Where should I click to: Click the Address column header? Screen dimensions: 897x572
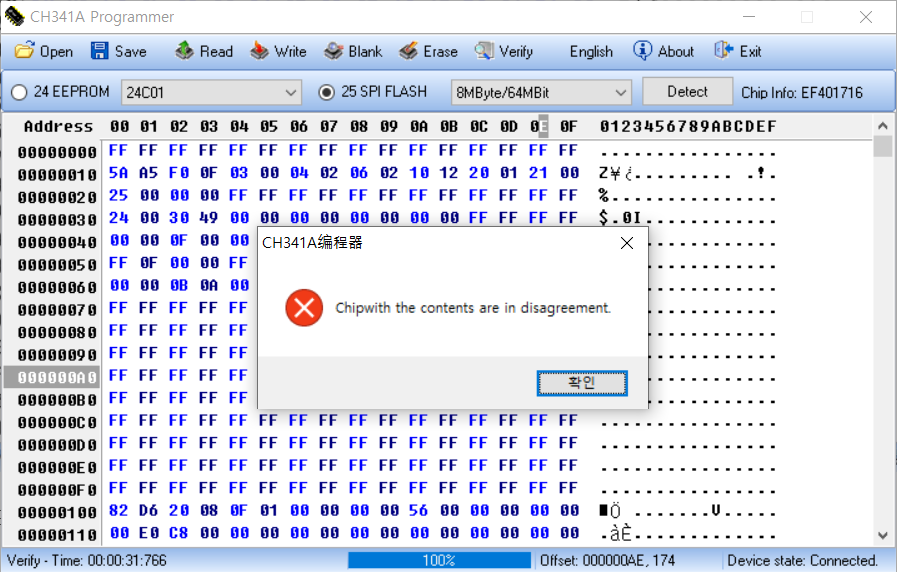58,126
